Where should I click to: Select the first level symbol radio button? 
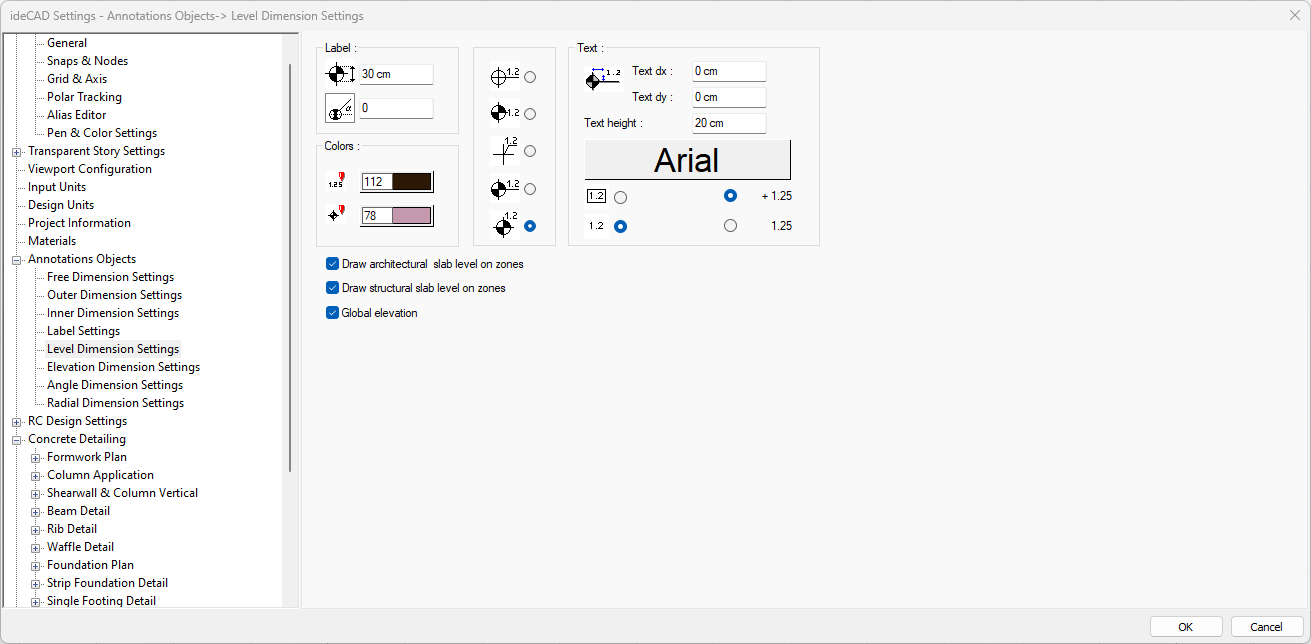[x=530, y=77]
